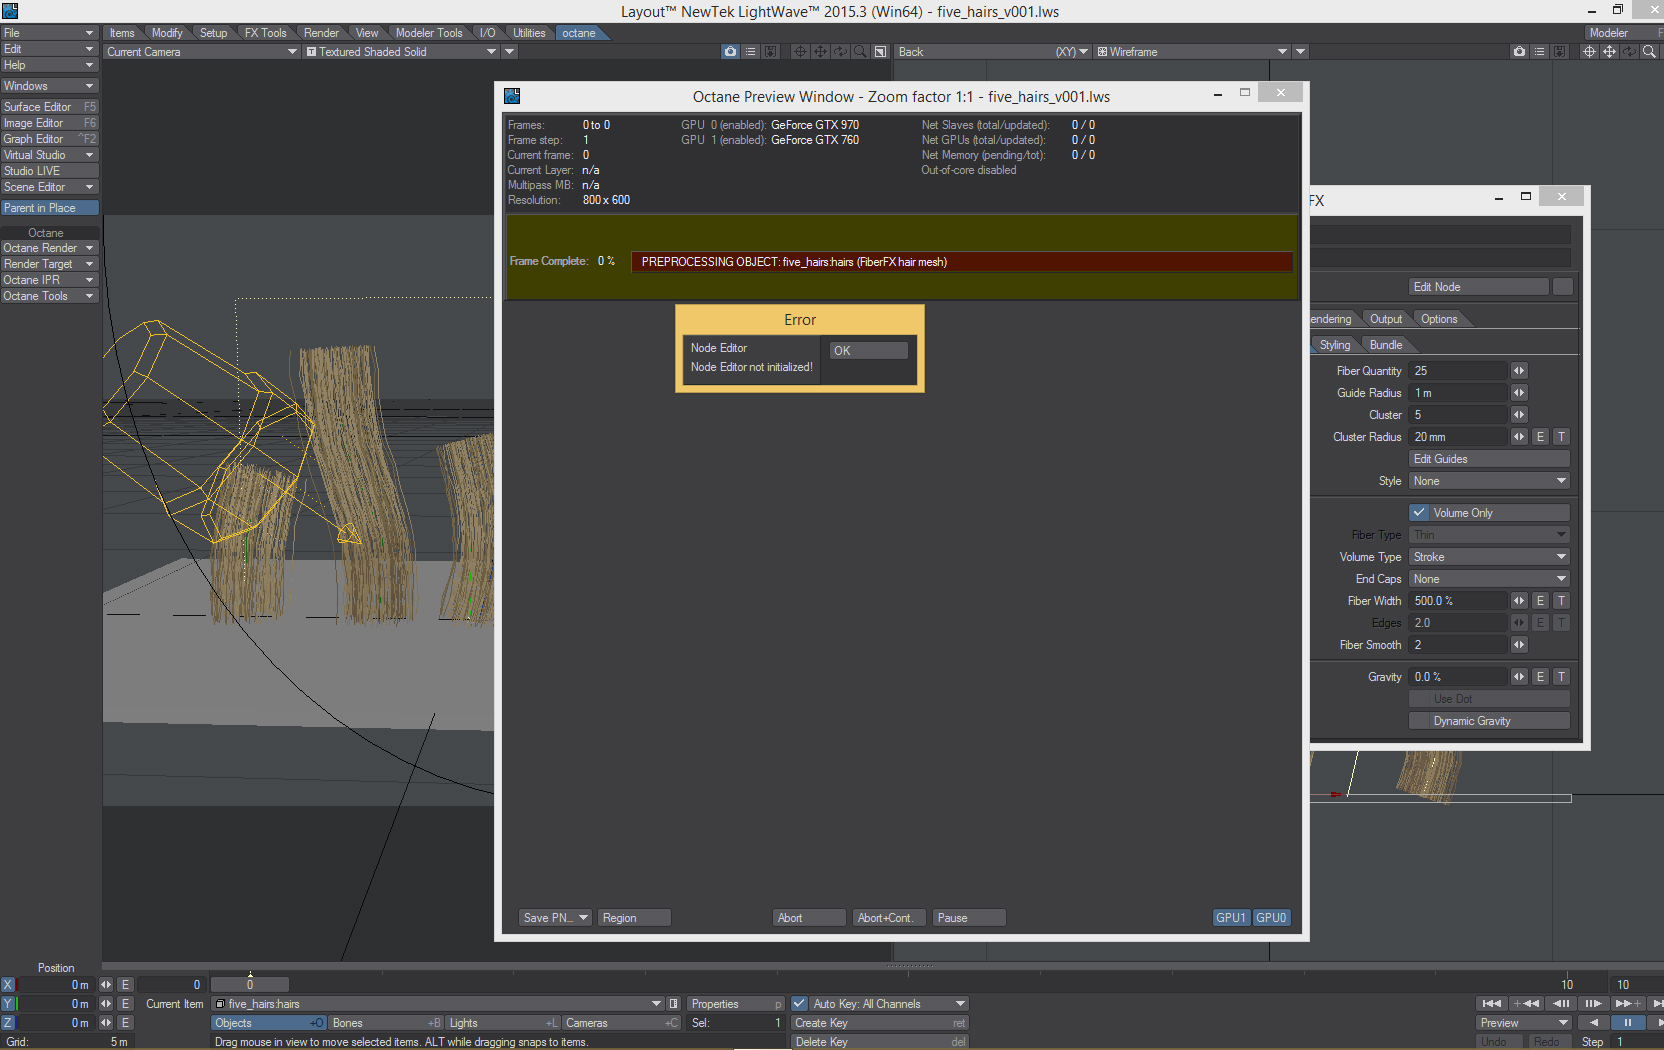Open the Textured Shaded Solid display dropdown
1664x1050 pixels.
click(401, 52)
